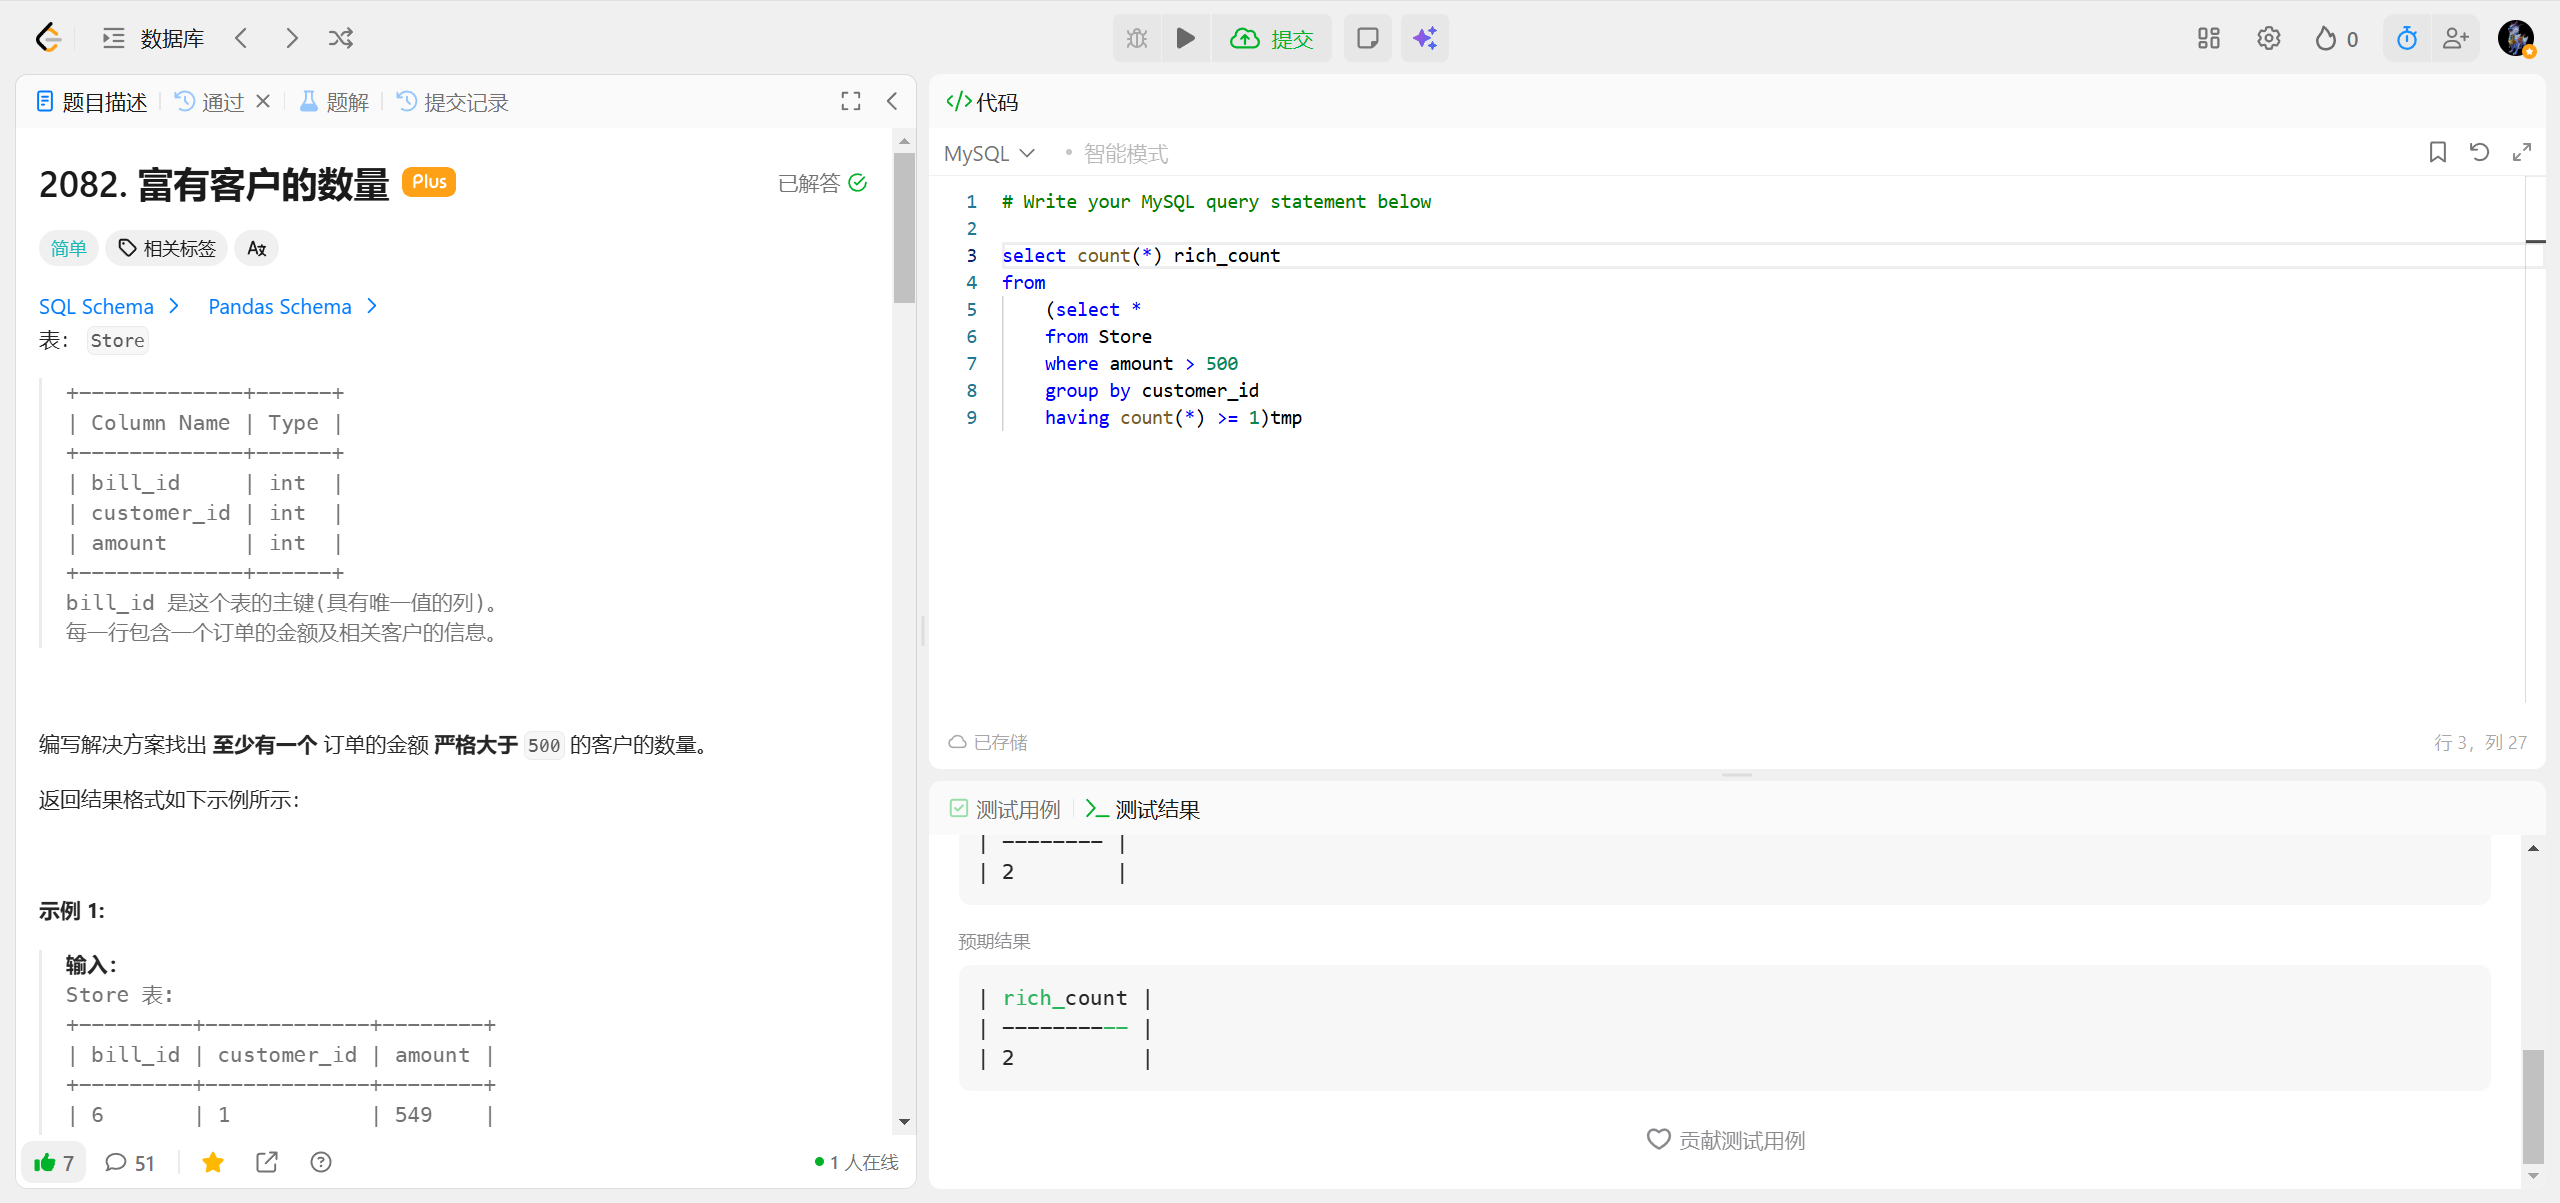
Task: Pick a random problem with shuffle icon
Action: 340,38
